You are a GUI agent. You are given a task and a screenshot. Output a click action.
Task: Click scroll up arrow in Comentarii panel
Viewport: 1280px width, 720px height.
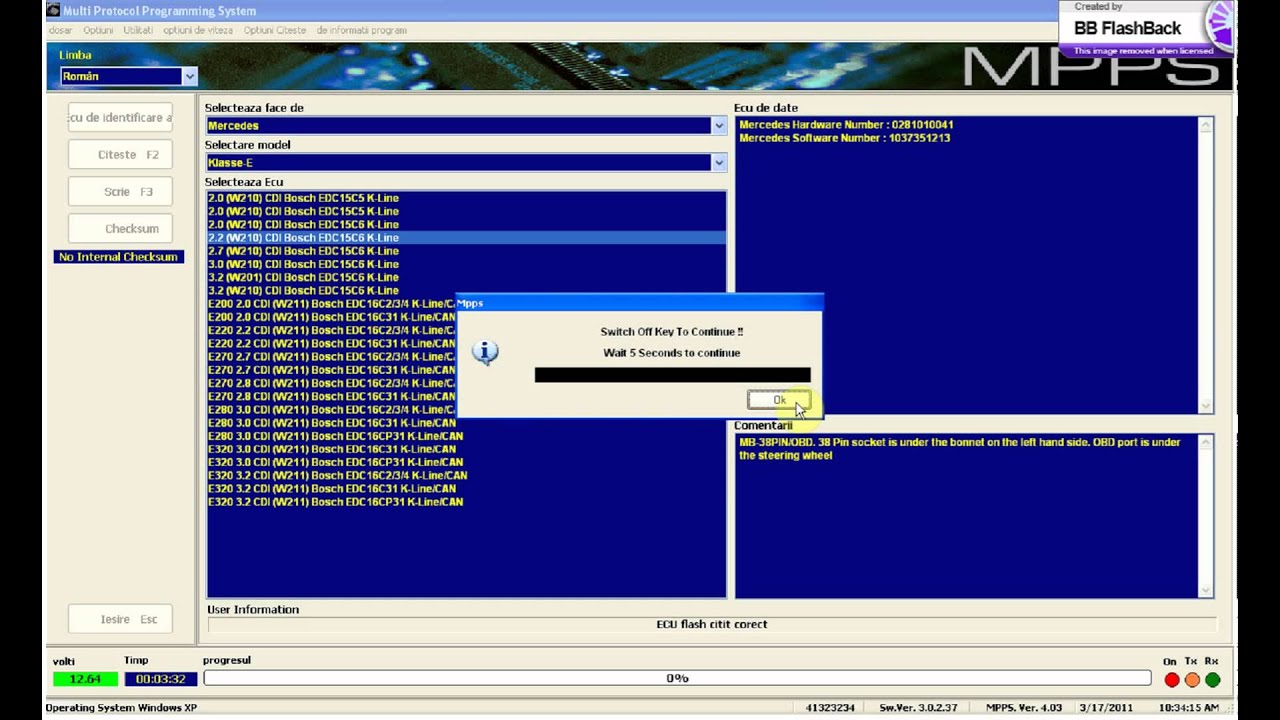tap(1205, 443)
